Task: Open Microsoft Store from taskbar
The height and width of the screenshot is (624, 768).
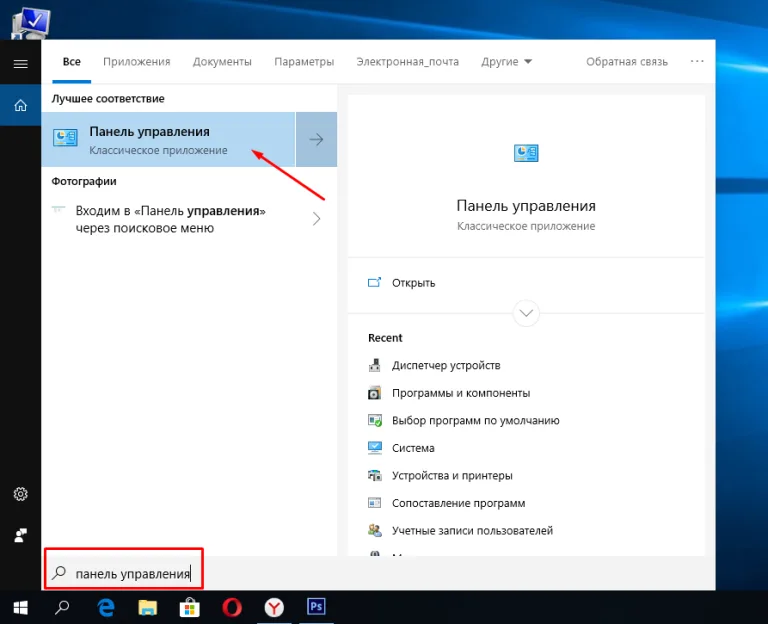Action: pos(190,607)
